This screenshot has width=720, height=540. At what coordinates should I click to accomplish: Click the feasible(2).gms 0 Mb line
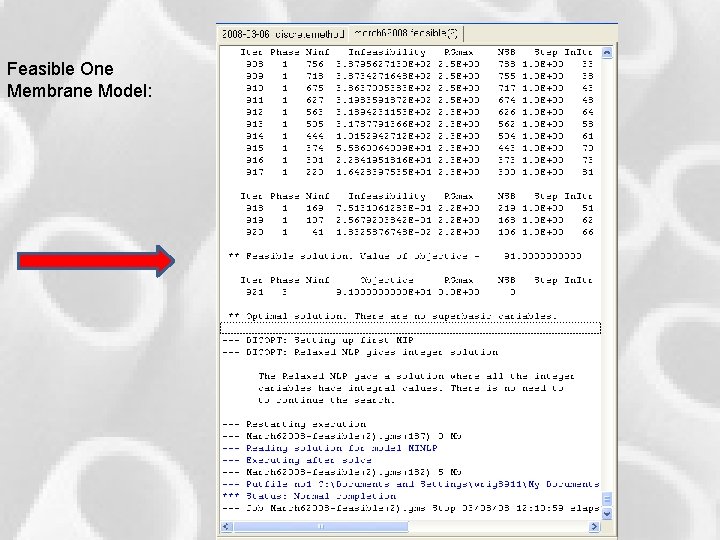tap(342, 436)
